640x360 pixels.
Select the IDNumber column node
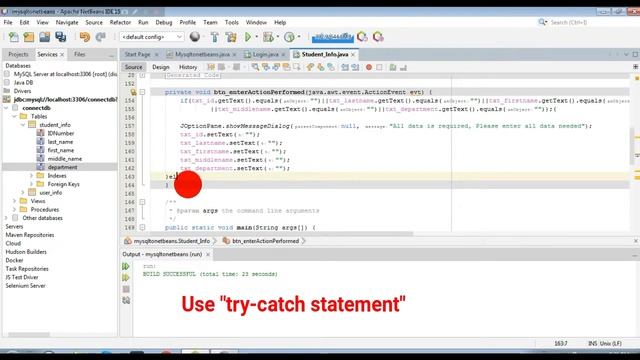pyautogui.click(x=60, y=133)
